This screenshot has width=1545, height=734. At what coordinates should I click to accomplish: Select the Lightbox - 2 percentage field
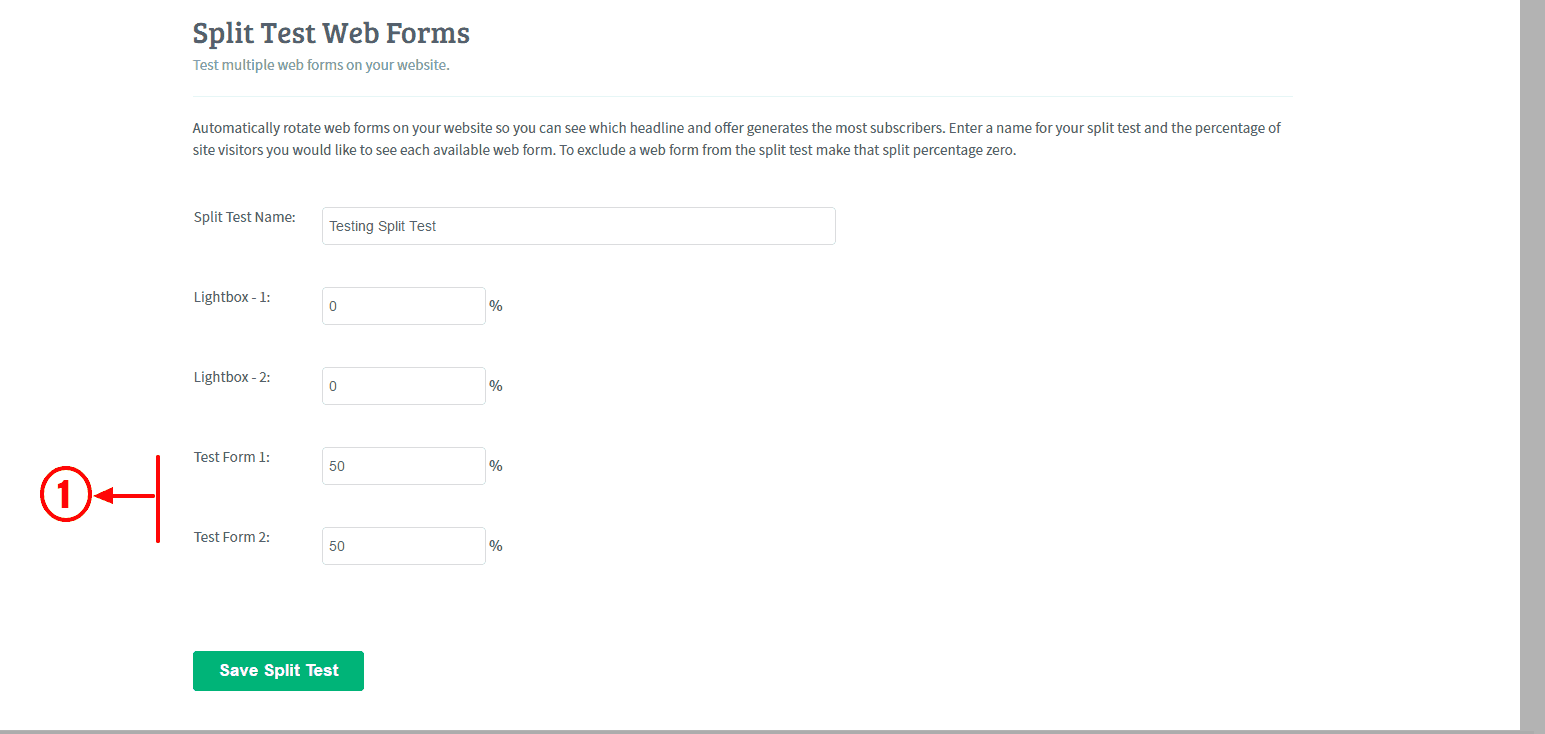(x=404, y=386)
